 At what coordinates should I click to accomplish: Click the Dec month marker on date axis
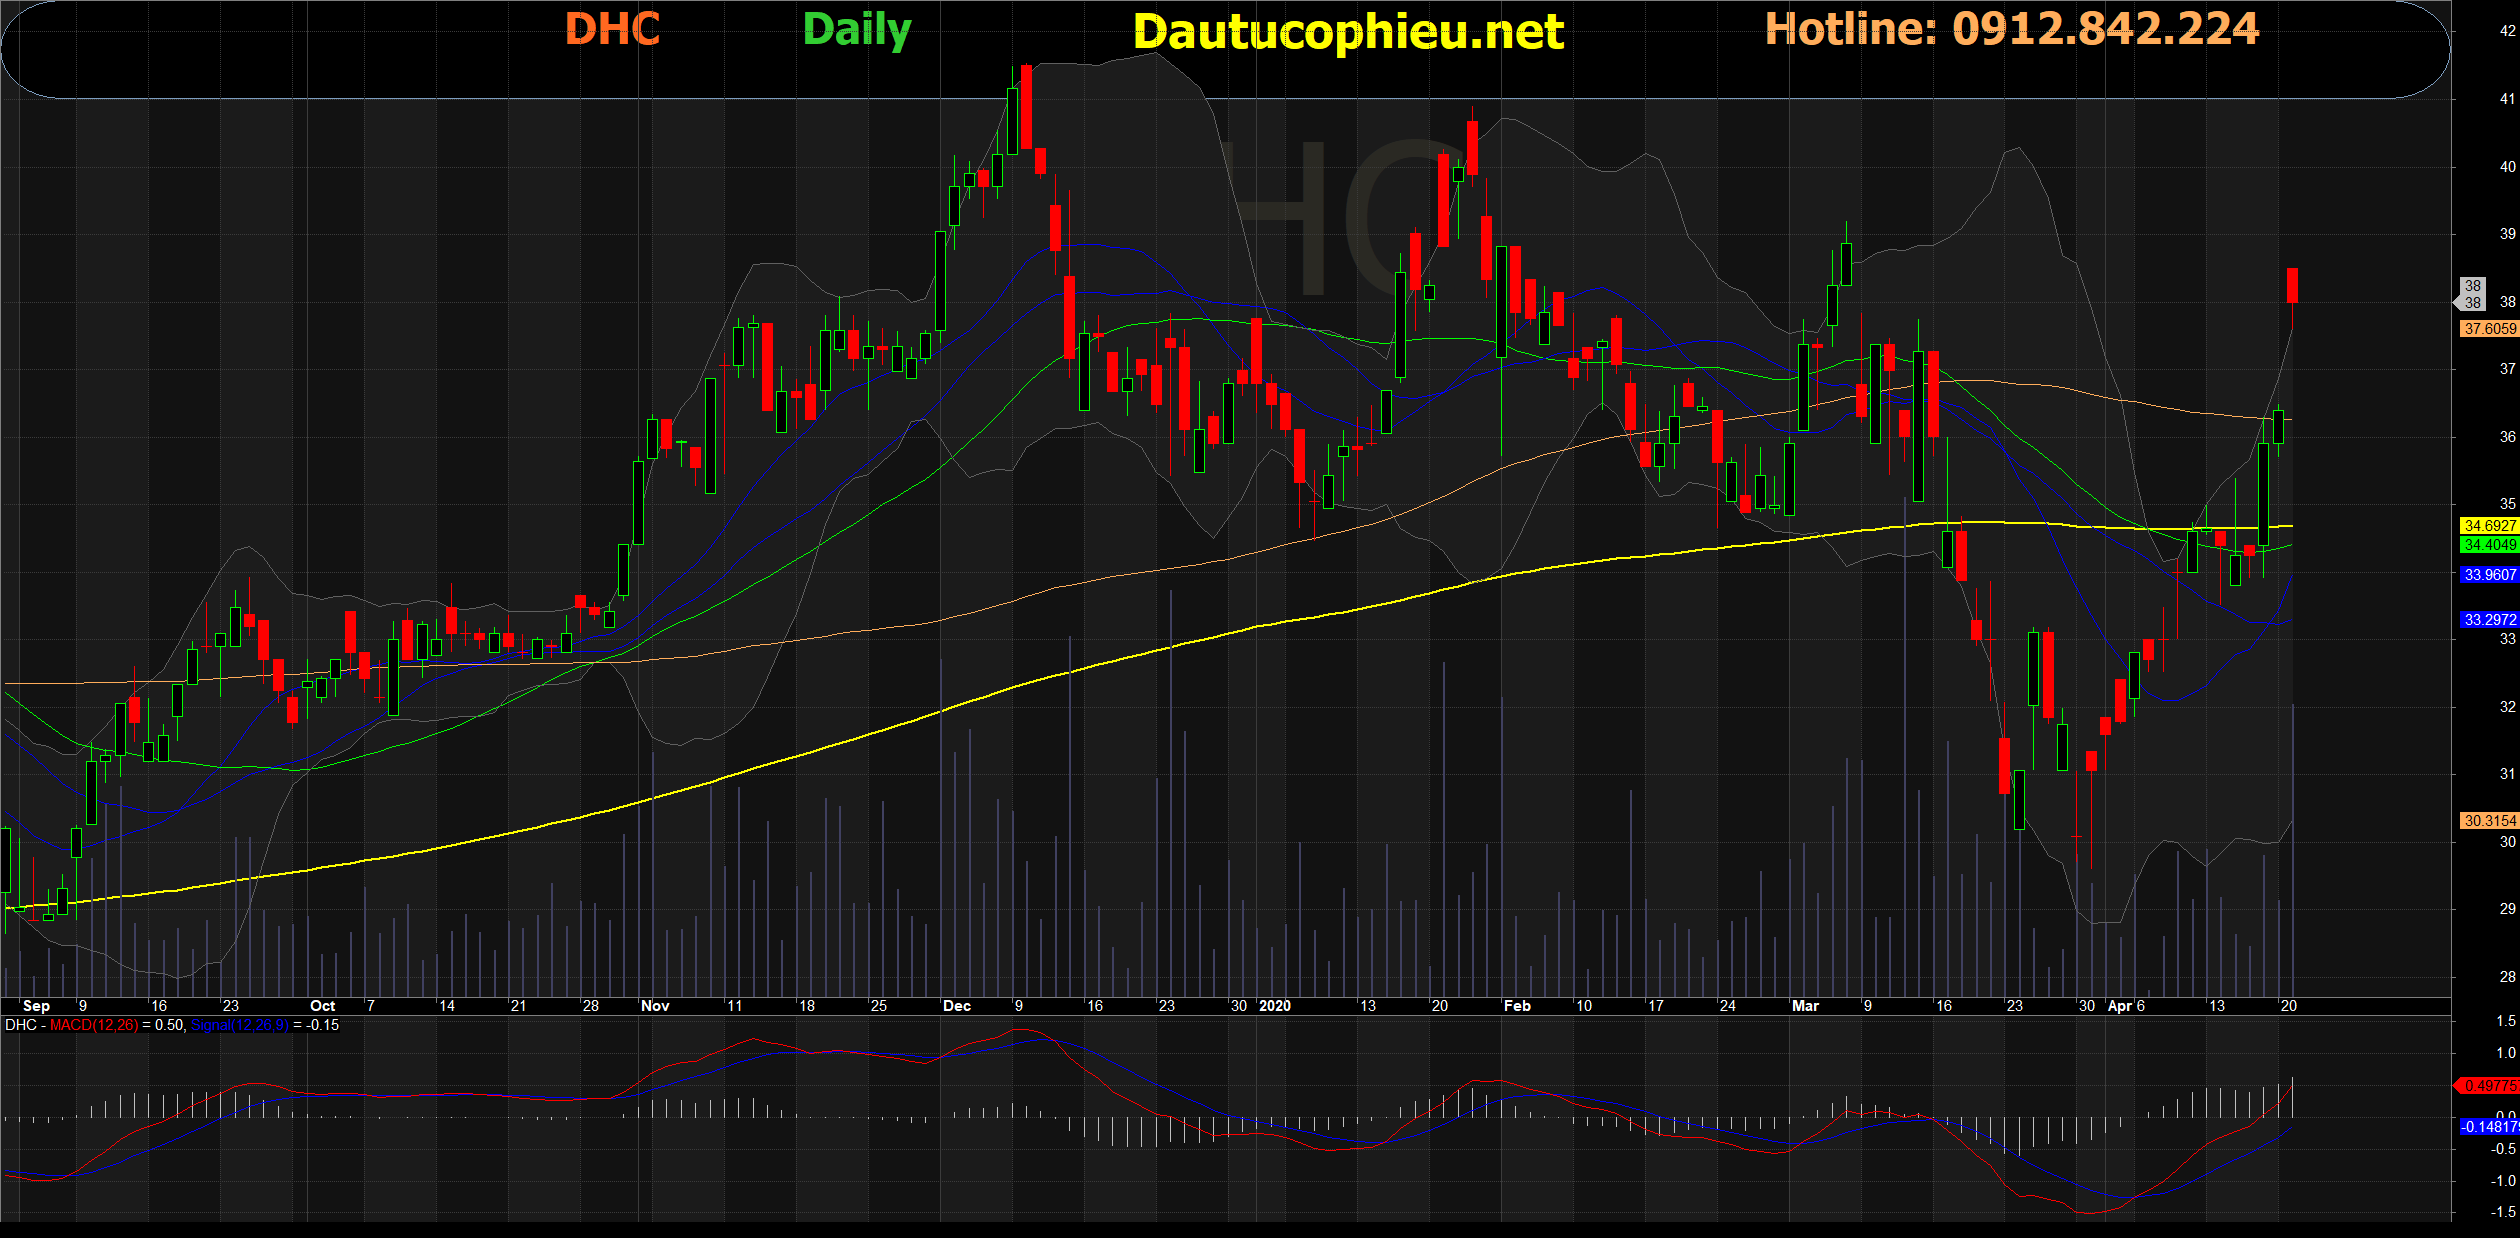tap(956, 1006)
